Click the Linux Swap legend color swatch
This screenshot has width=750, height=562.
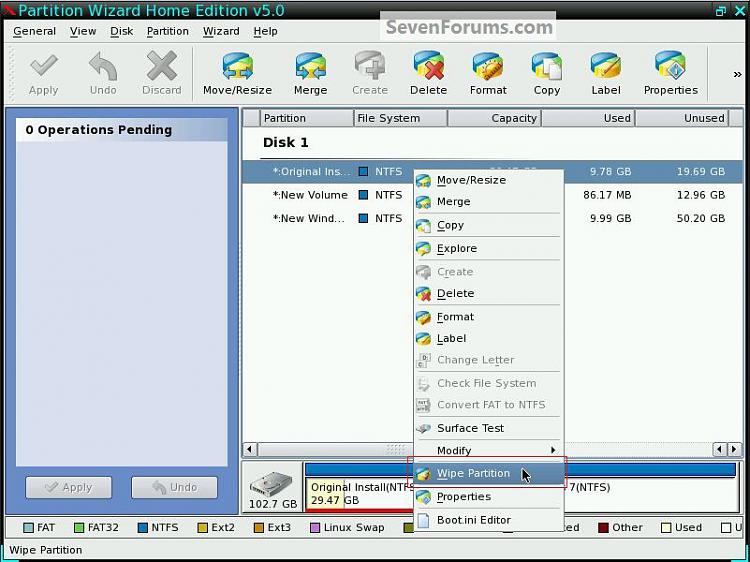[x=315, y=528]
